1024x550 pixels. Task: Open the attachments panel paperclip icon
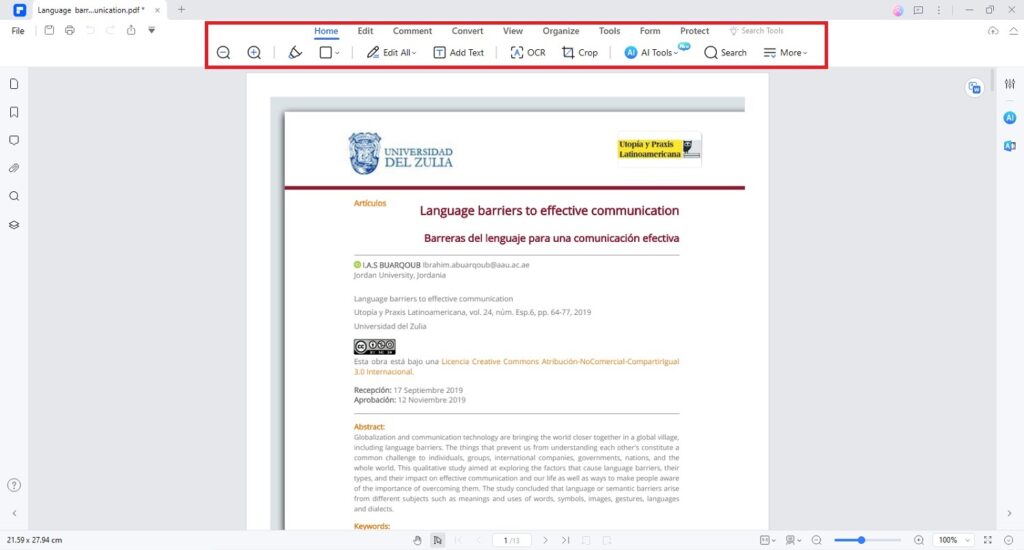click(14, 168)
